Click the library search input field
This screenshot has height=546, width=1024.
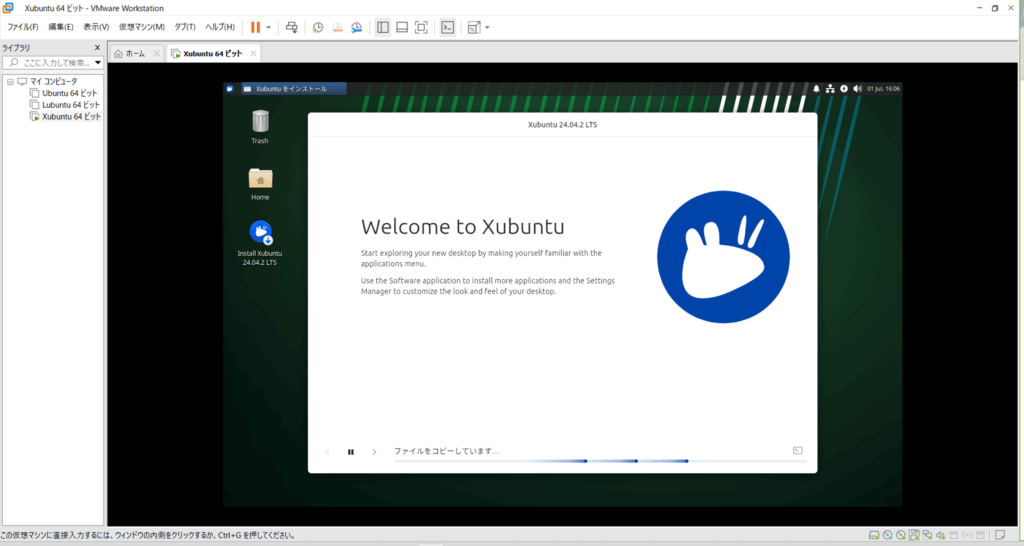55,63
